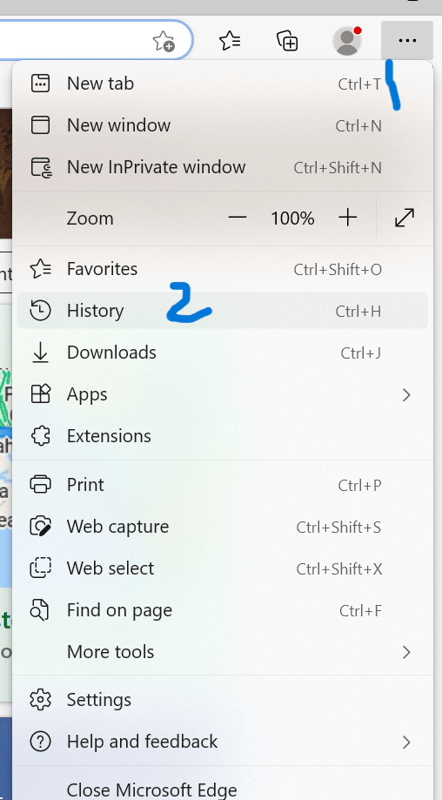Open Downloads from the menu
The height and width of the screenshot is (800, 442).
222,353
